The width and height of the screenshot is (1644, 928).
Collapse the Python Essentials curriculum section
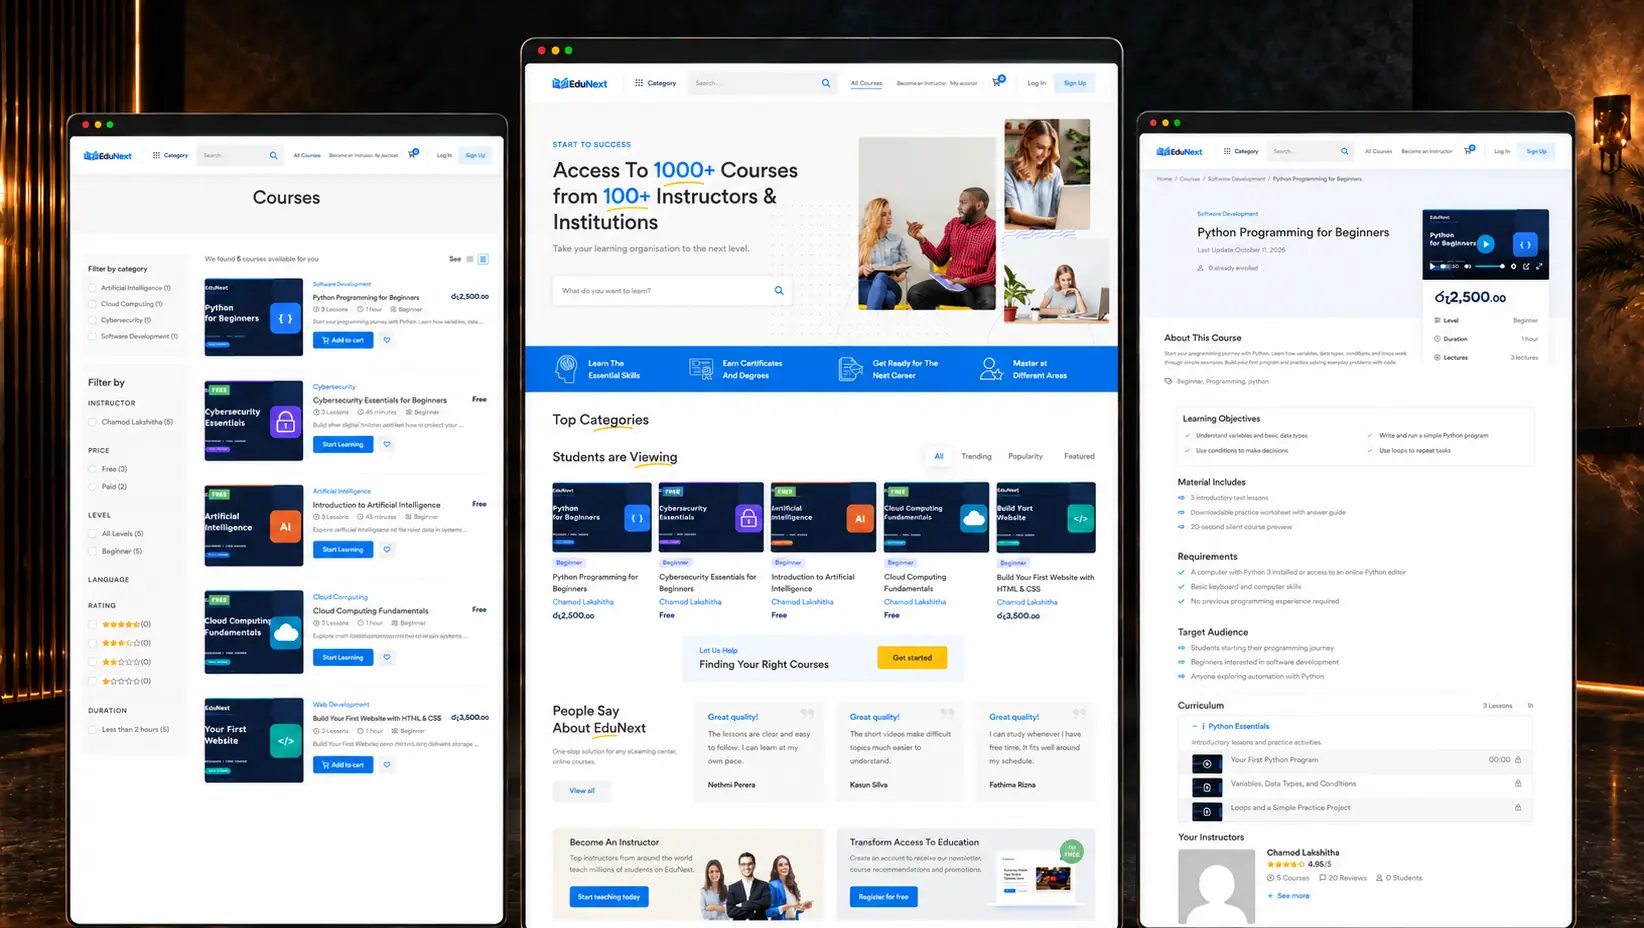1195,726
